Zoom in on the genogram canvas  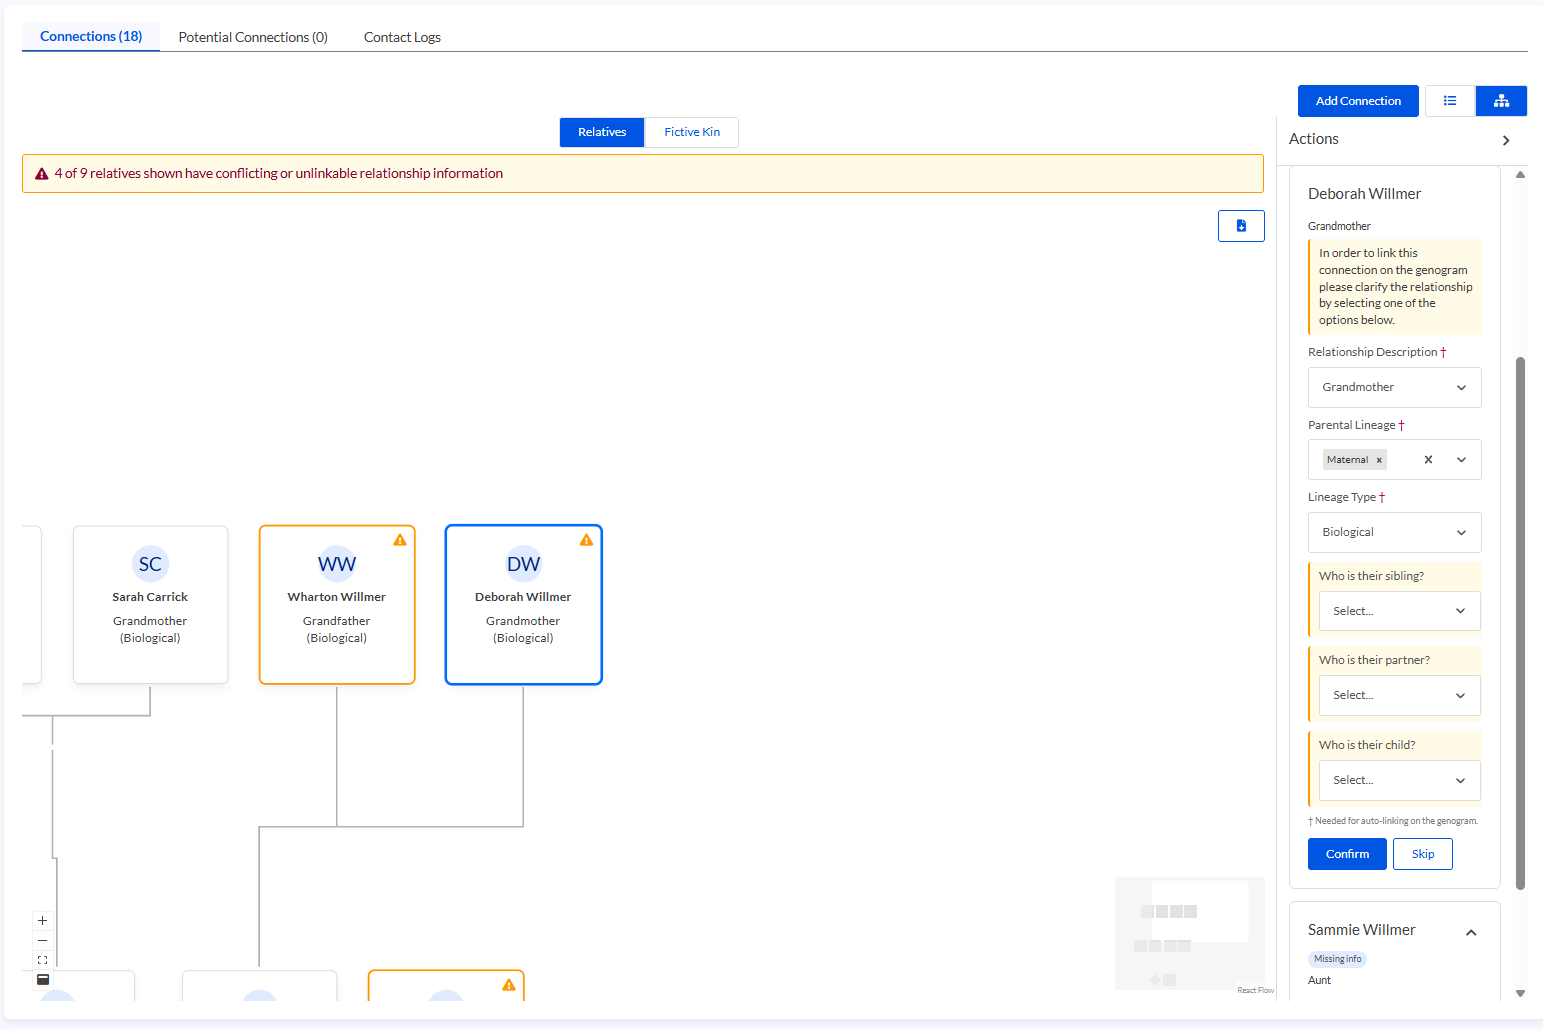[x=42, y=920]
